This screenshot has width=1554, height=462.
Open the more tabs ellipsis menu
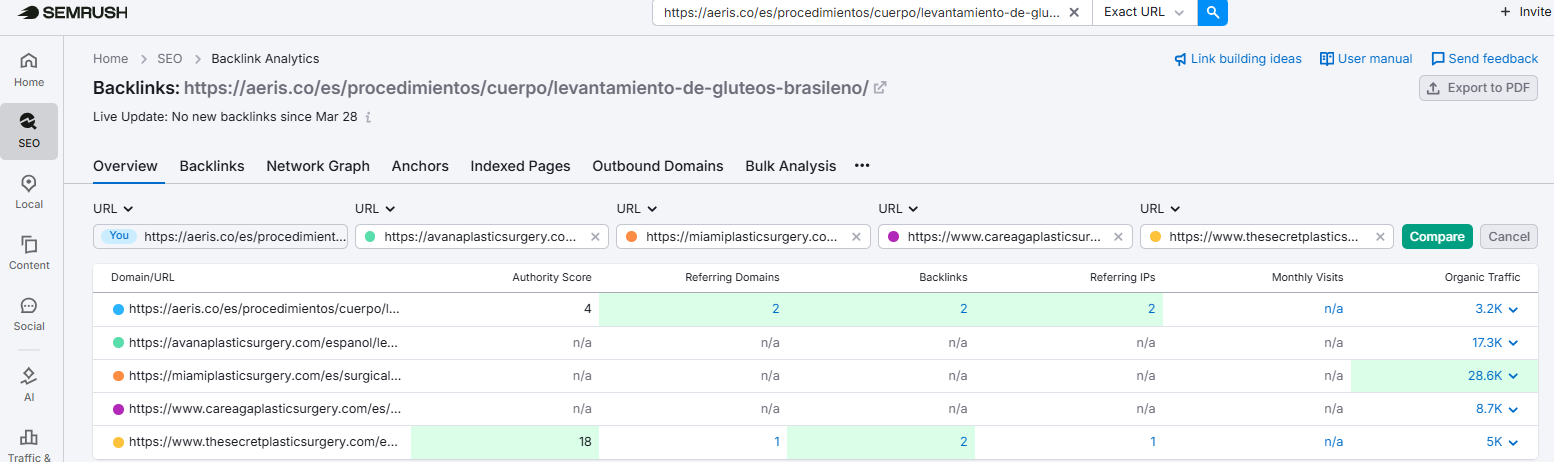[862, 166]
